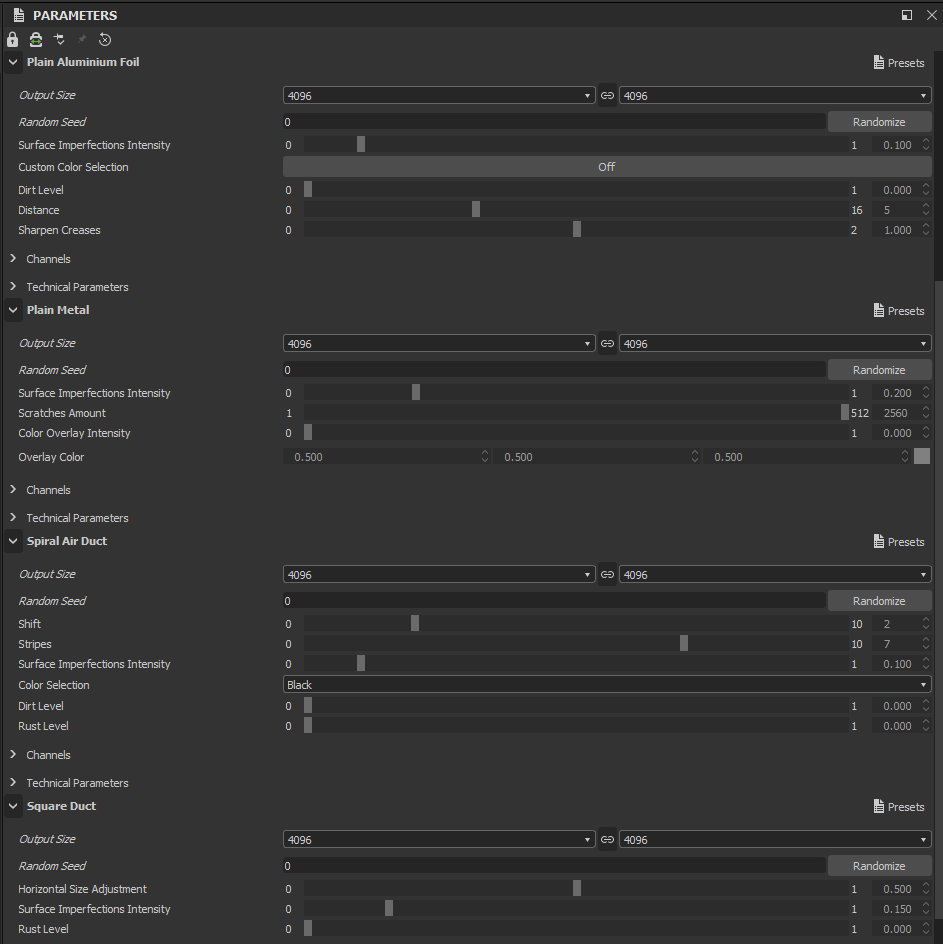Expand Channels under Plain Metal
943x944 pixels.
[13, 489]
